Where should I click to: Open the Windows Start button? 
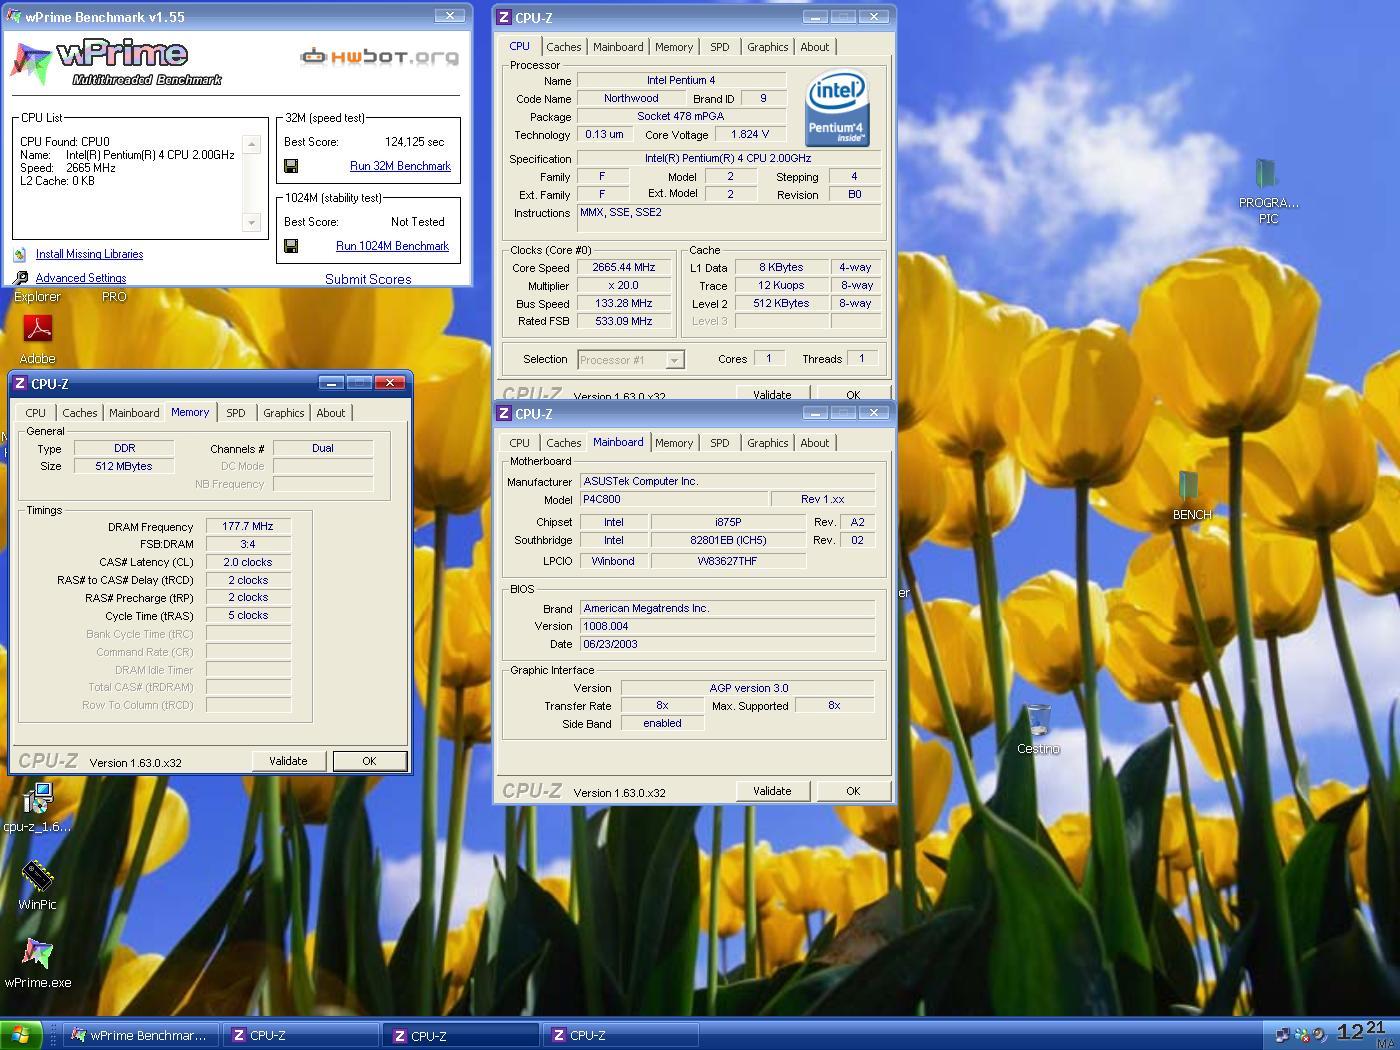tap(20, 1035)
